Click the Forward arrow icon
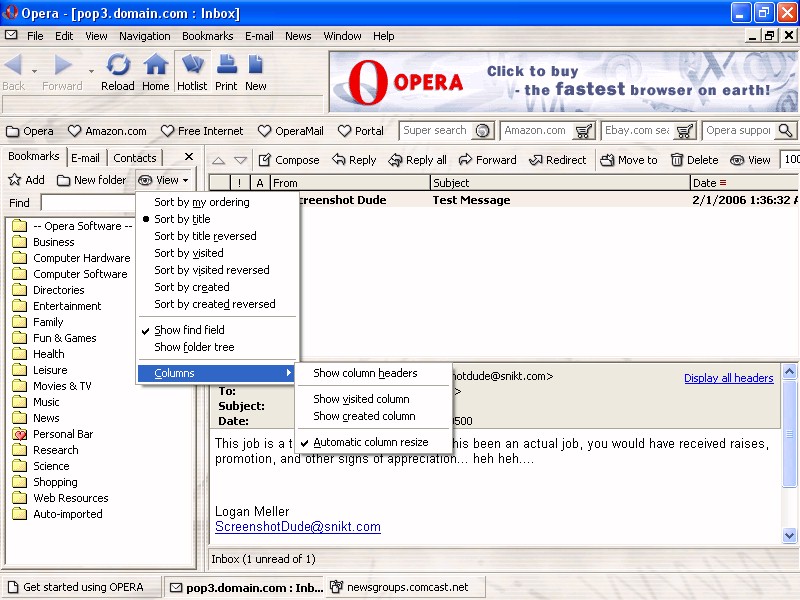800x600 pixels. point(63,65)
